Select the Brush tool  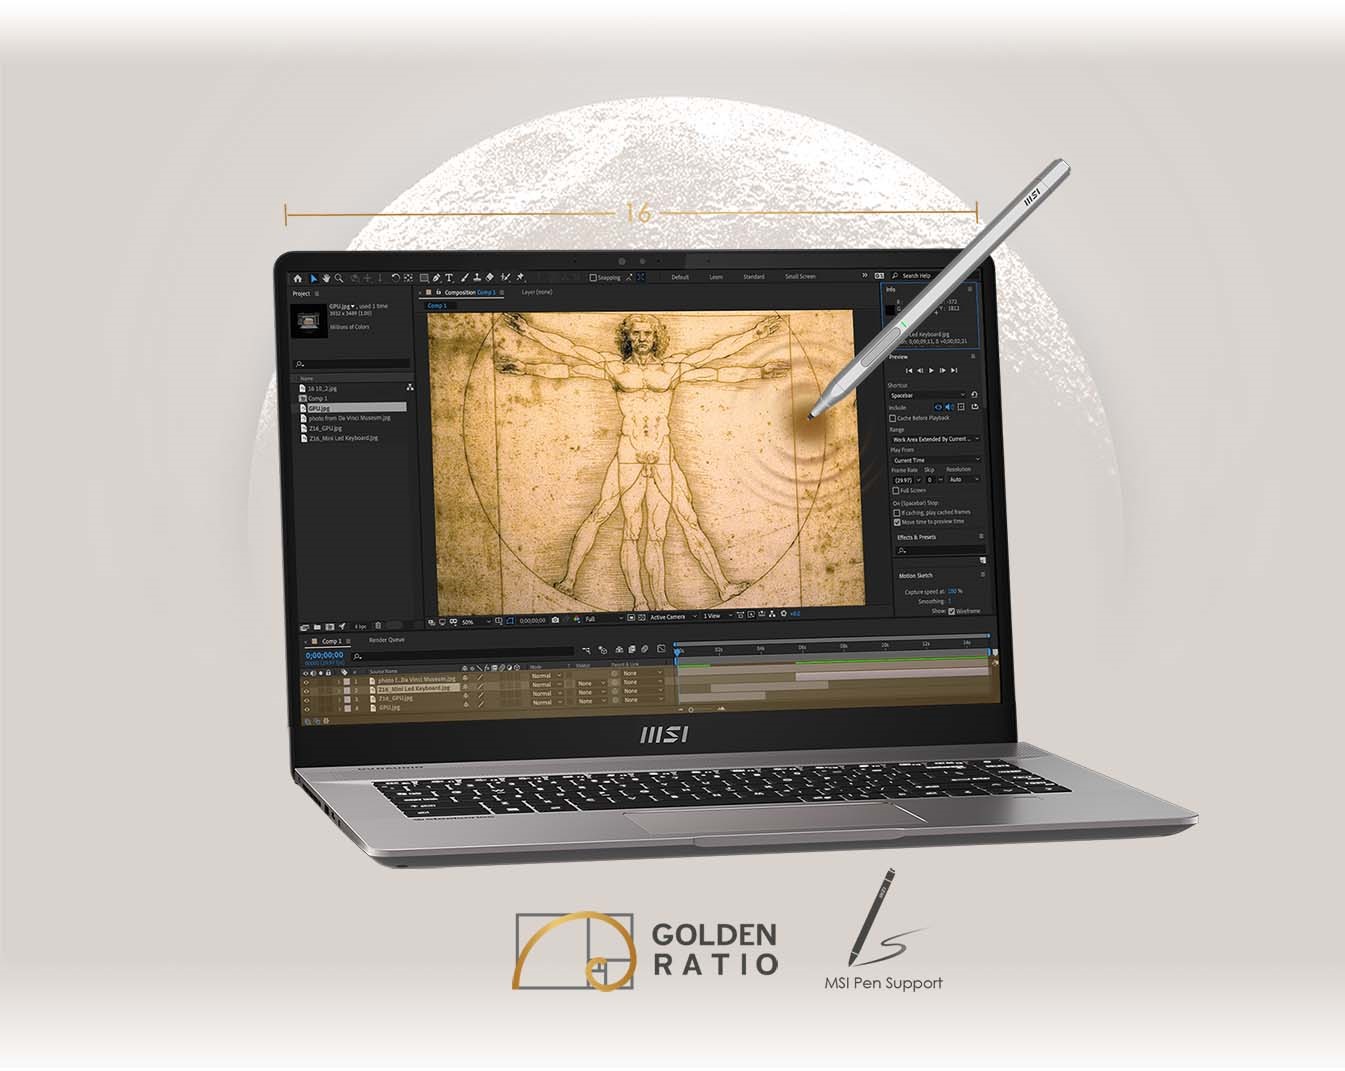464,278
